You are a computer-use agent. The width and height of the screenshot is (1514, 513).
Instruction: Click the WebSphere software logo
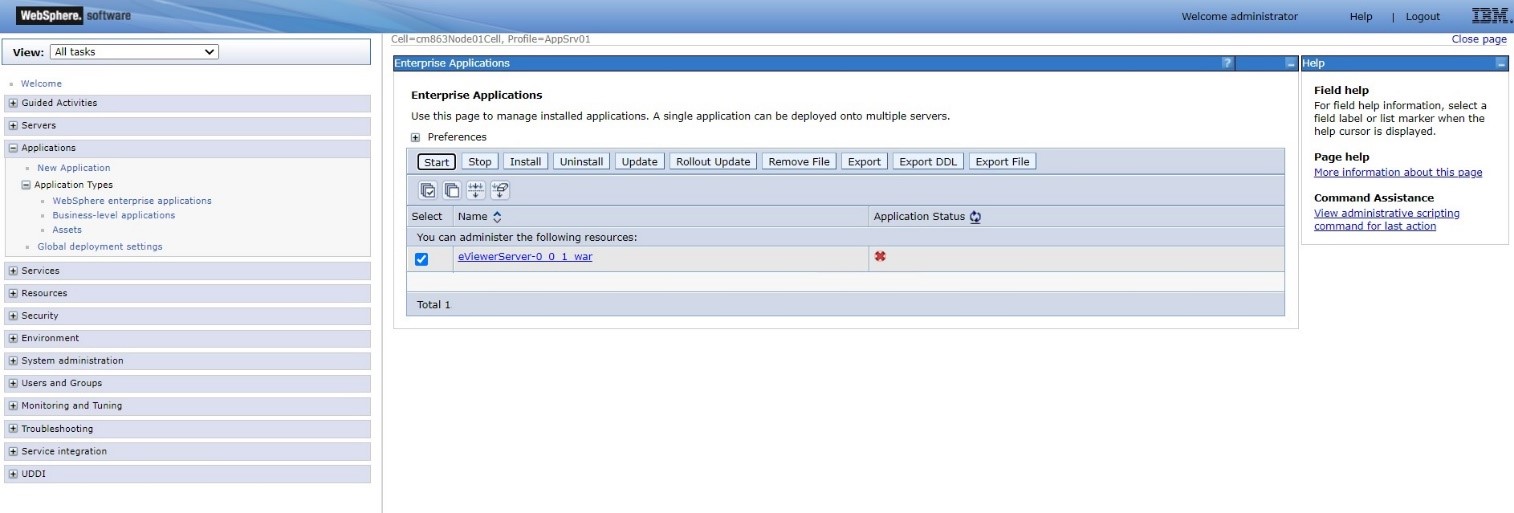(74, 15)
